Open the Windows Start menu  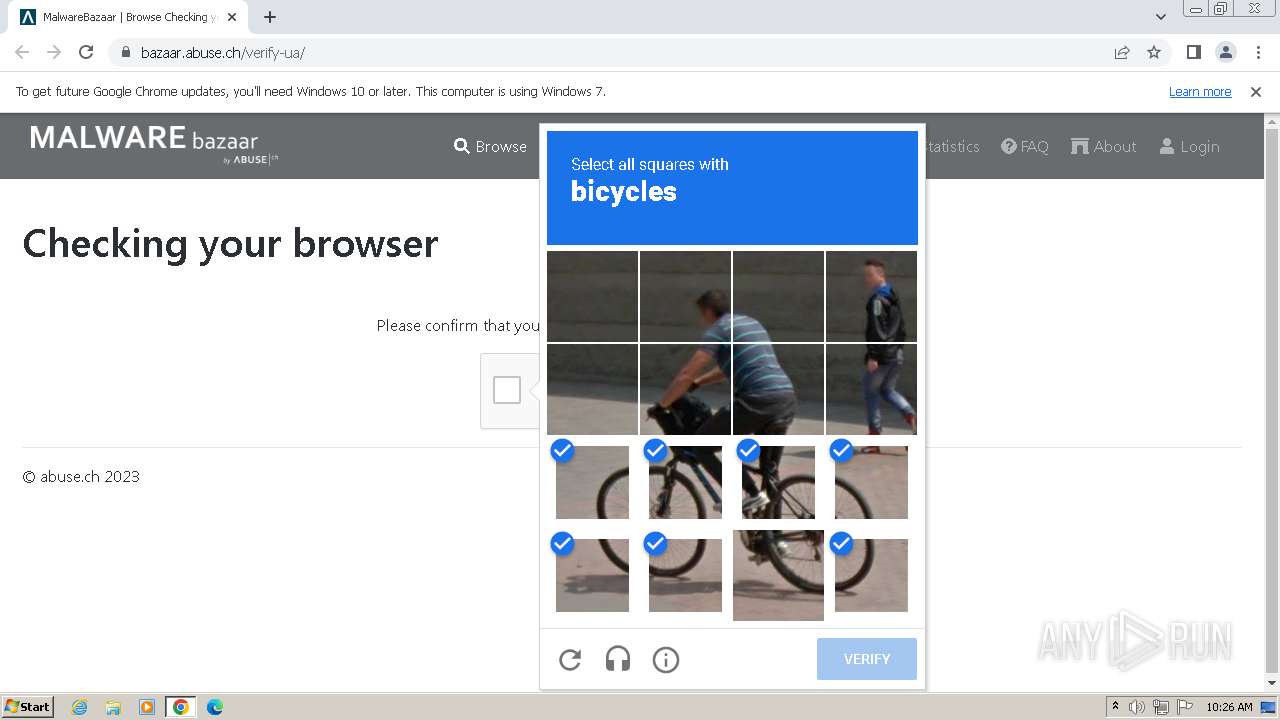click(28, 706)
